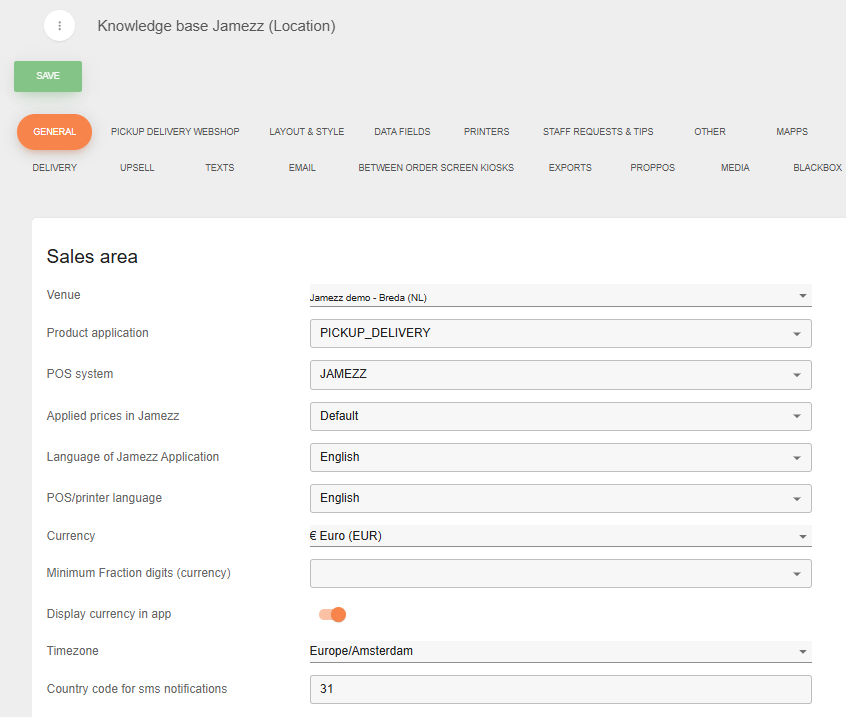Viewport: 846px width, 717px height.
Task: Go to the Printers tab
Action: 486,132
